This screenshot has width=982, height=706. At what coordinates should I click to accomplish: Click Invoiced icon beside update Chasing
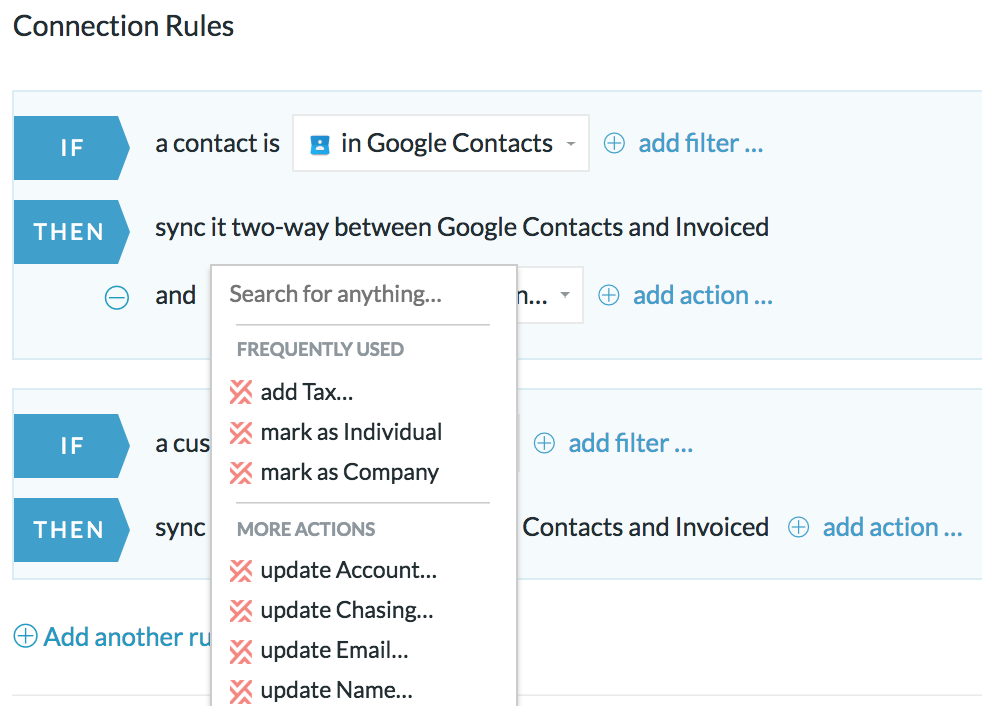coord(240,611)
